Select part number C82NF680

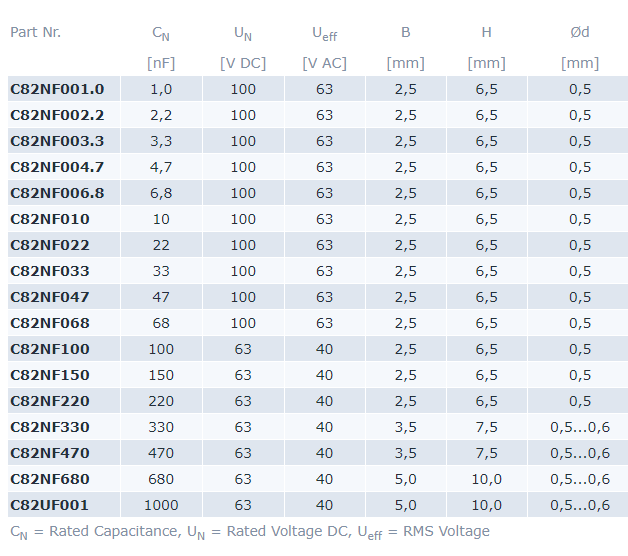pyautogui.click(x=50, y=479)
